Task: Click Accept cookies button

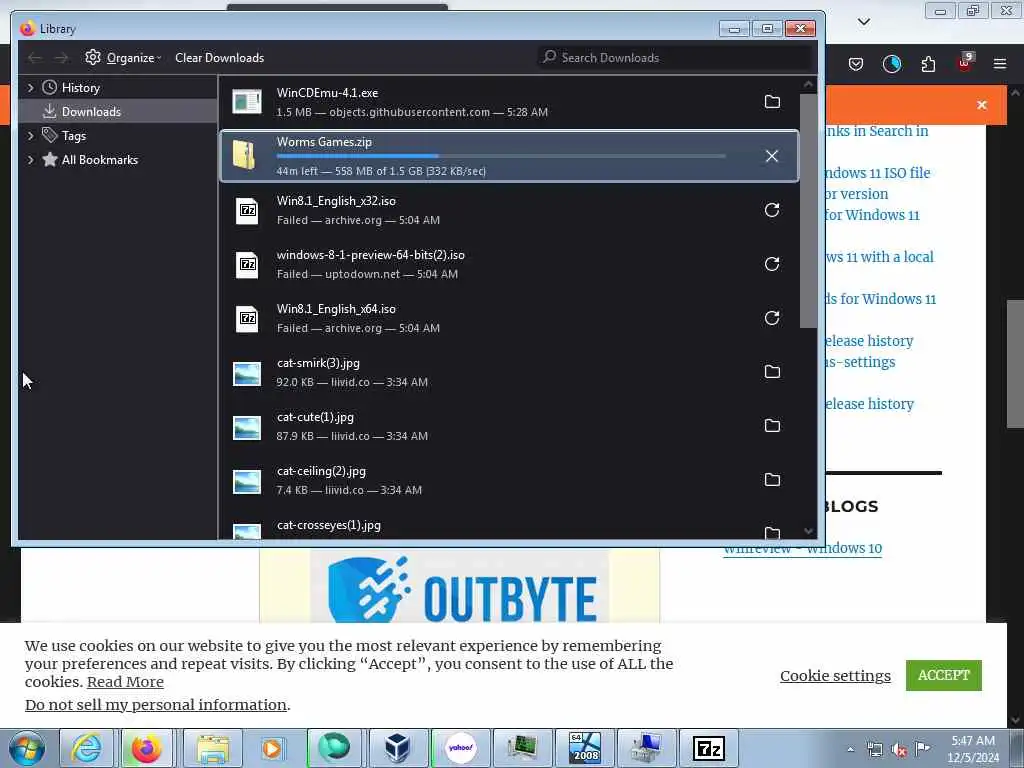Action: pos(944,675)
